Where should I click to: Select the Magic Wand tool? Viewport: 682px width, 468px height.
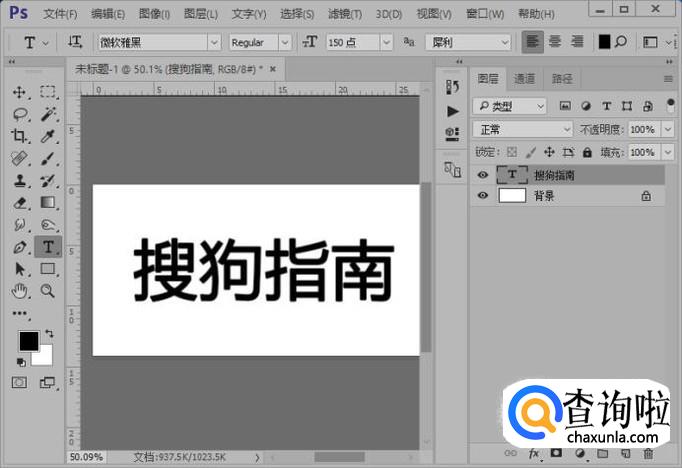tap(48, 114)
